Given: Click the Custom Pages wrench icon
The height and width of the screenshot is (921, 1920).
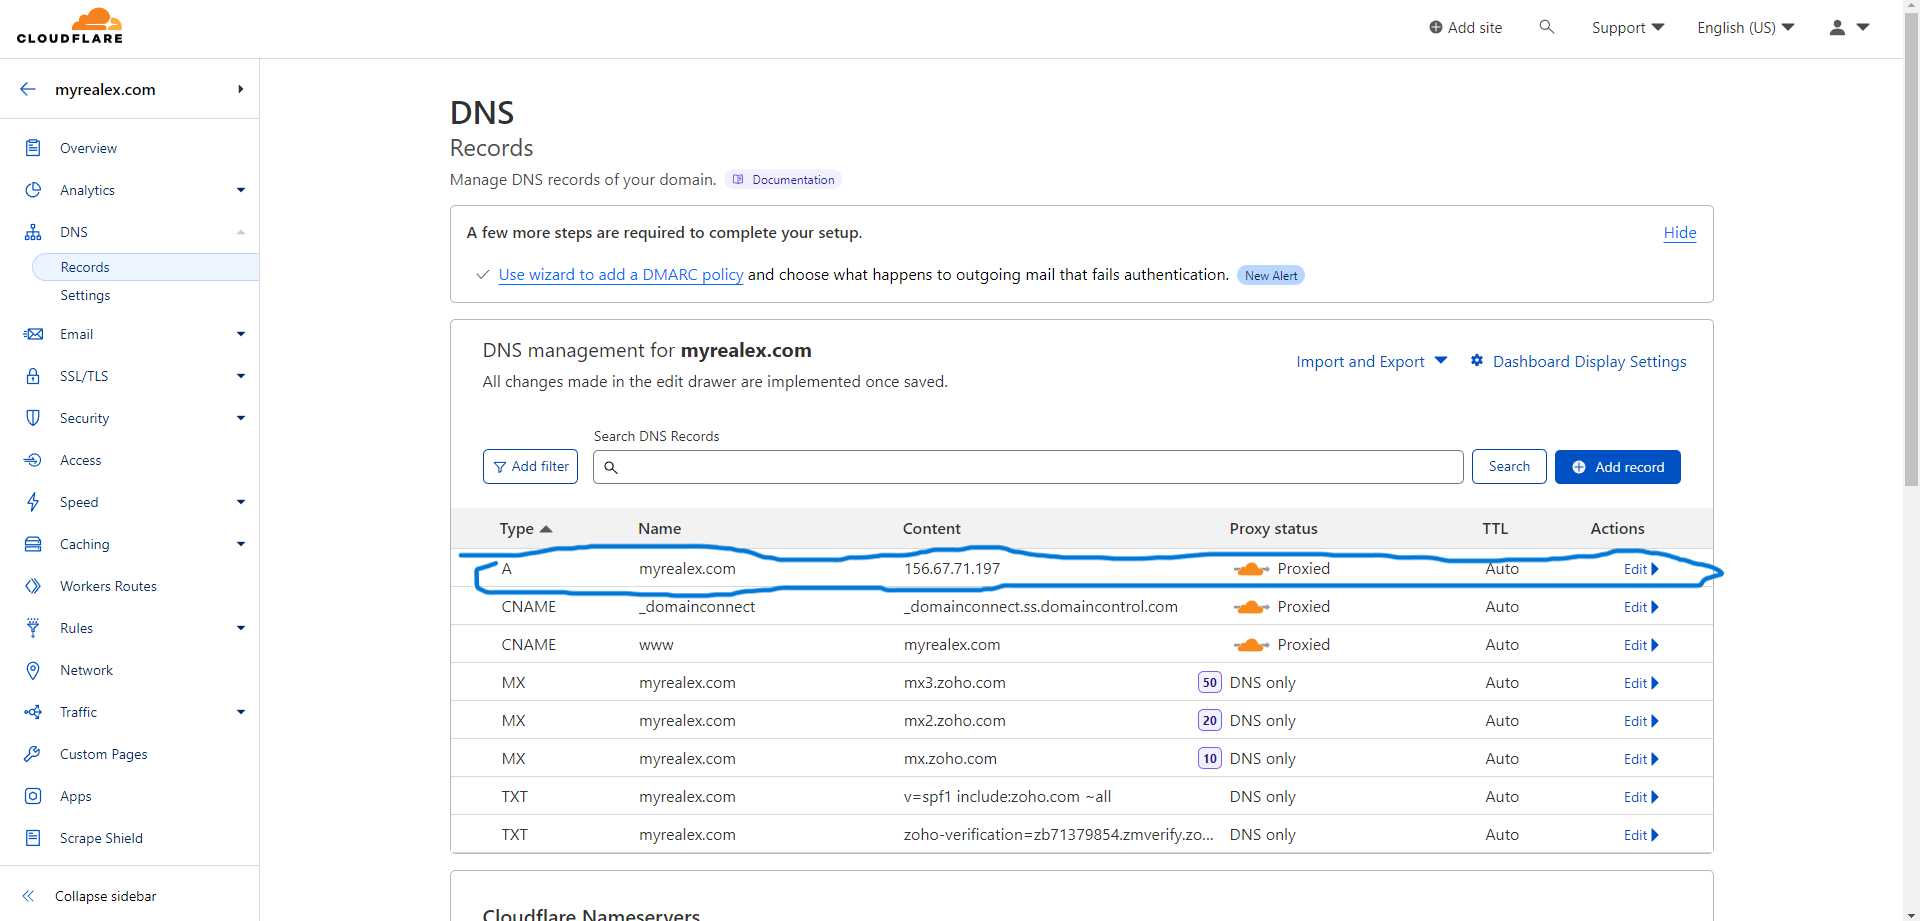Looking at the screenshot, I should tap(33, 754).
